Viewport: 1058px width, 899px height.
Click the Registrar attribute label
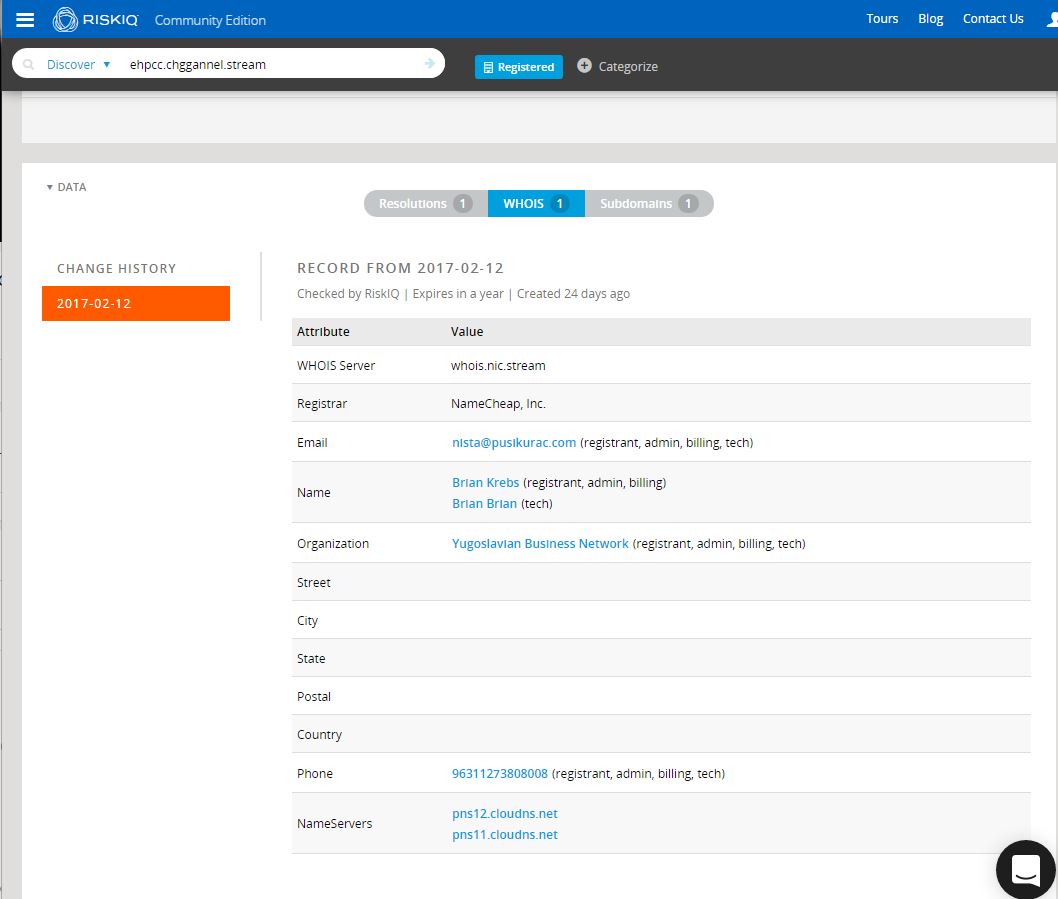(x=322, y=404)
